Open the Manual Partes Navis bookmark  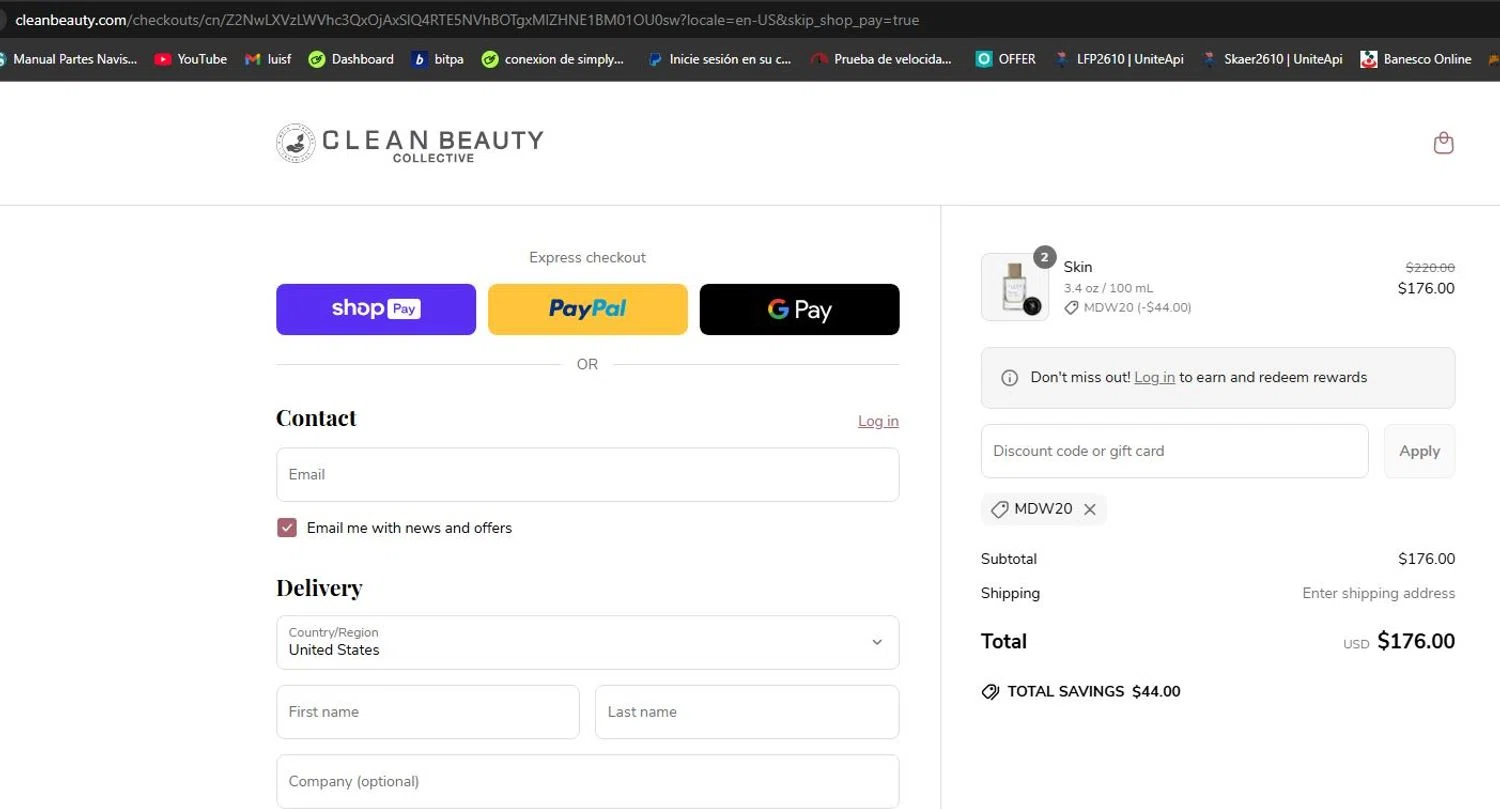point(68,59)
